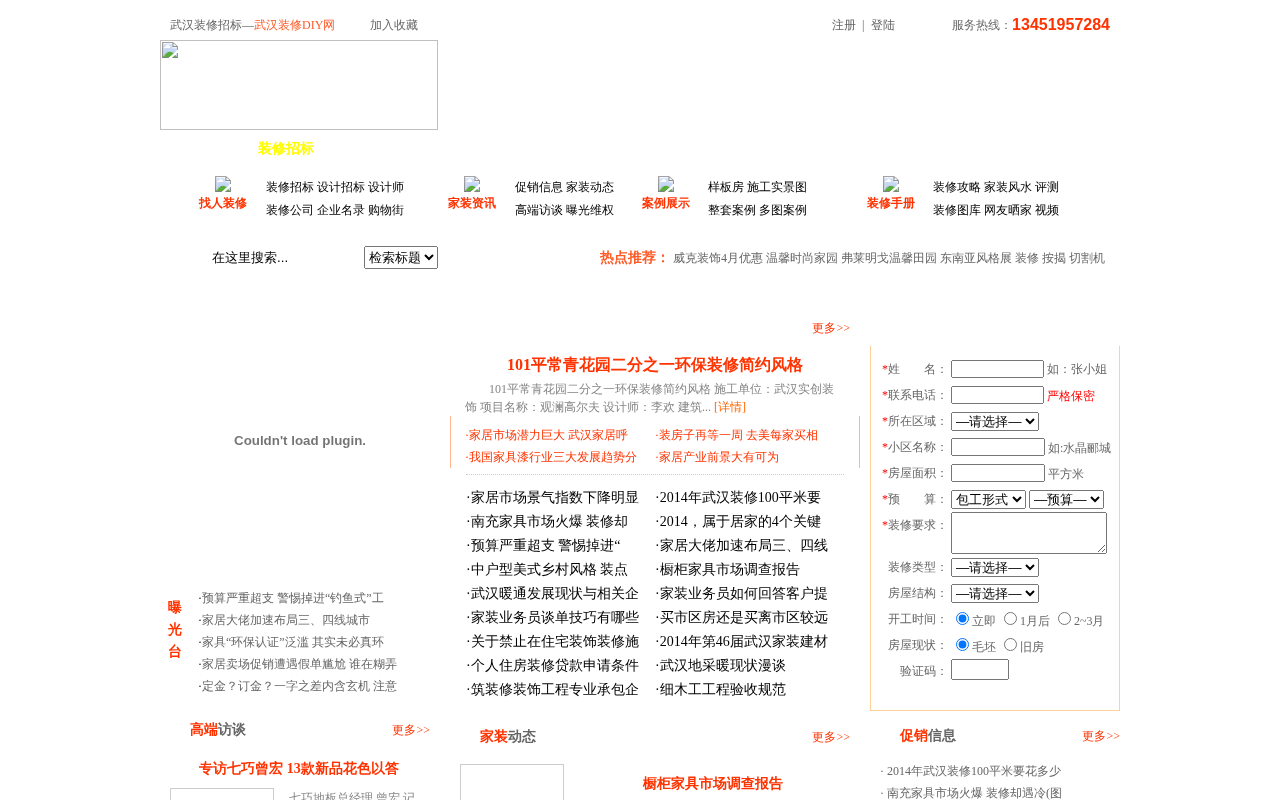Click 加入收藏 link
The height and width of the screenshot is (800, 1280).
coord(394,25)
